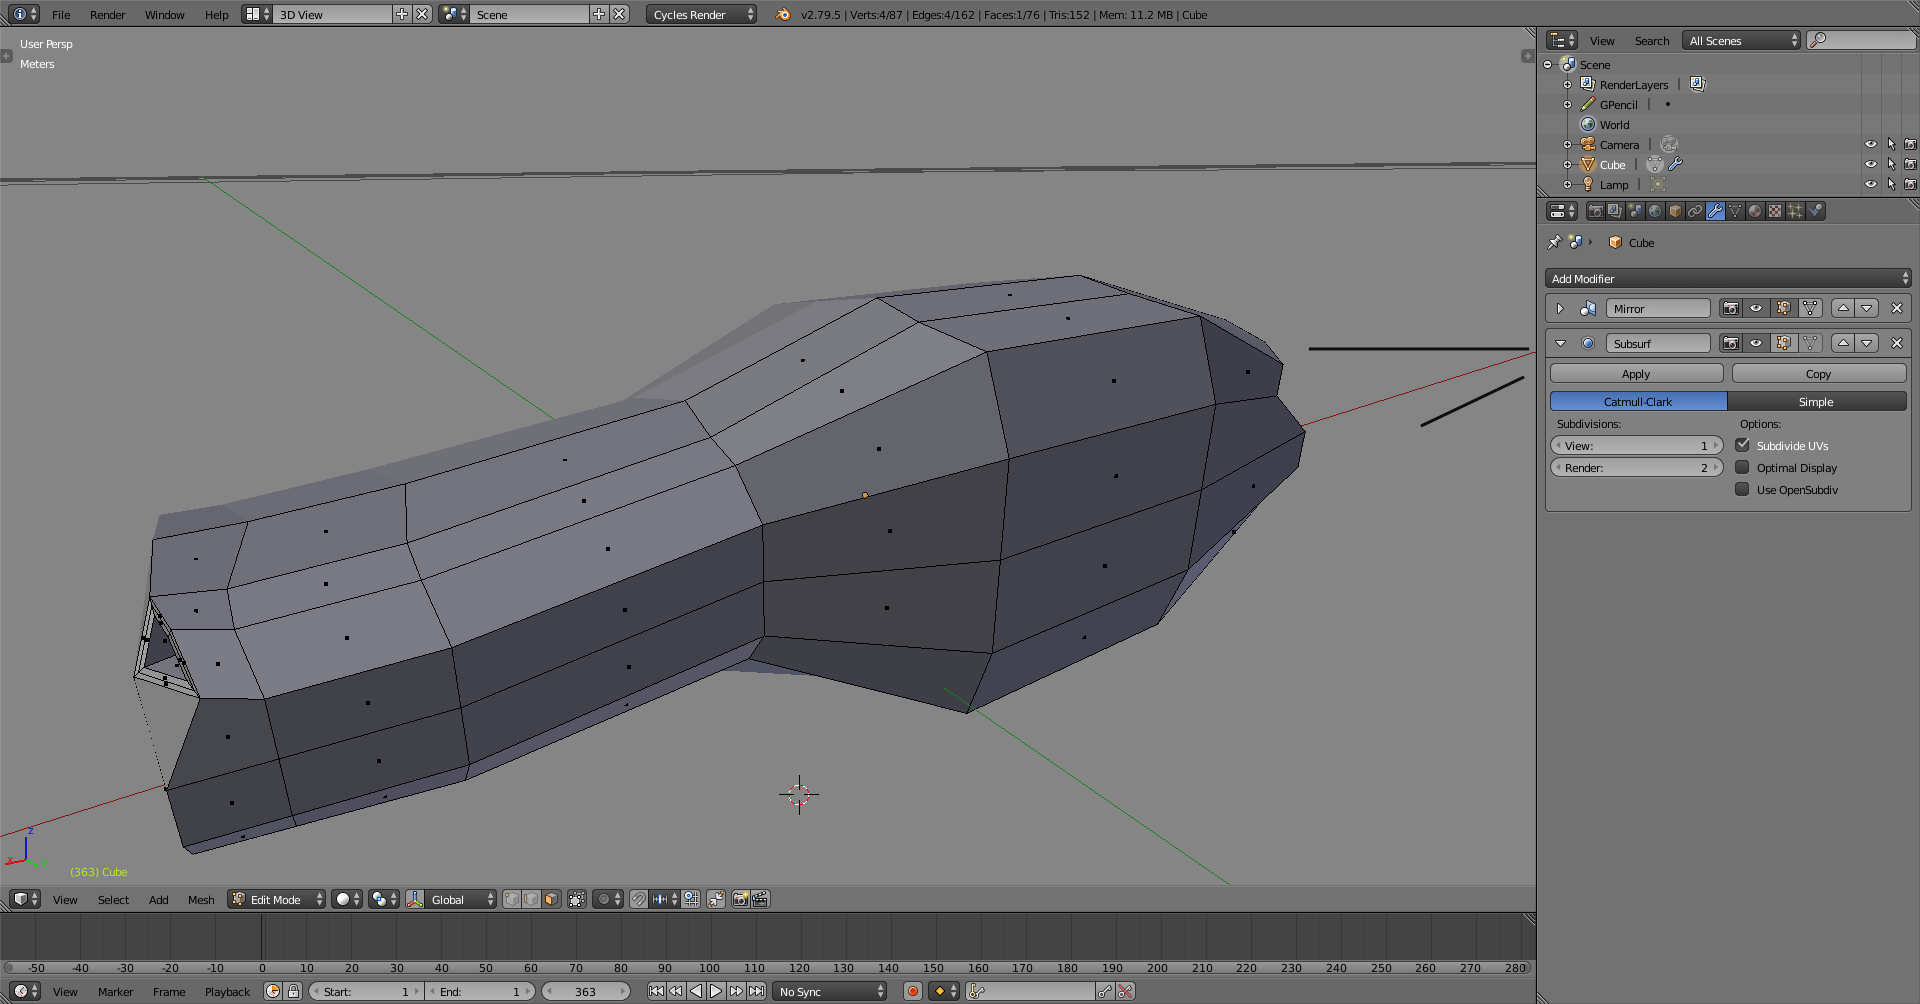The width and height of the screenshot is (1920, 1004).
Task: Open the Help menu
Action: [x=216, y=14]
